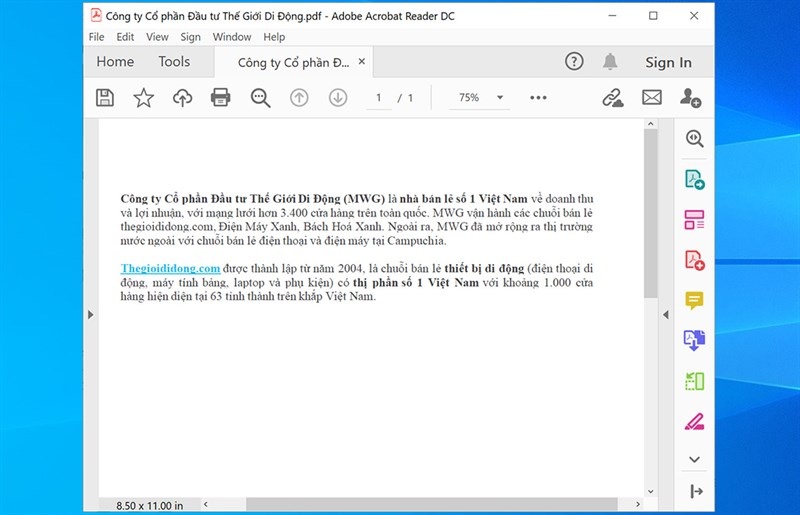Send file by email envelope icon
800x515 pixels.
coord(652,97)
